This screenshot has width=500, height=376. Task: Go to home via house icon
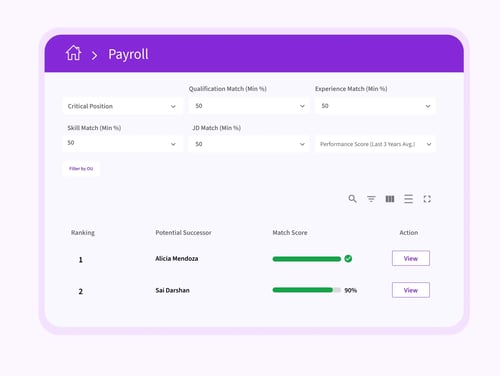tap(73, 53)
